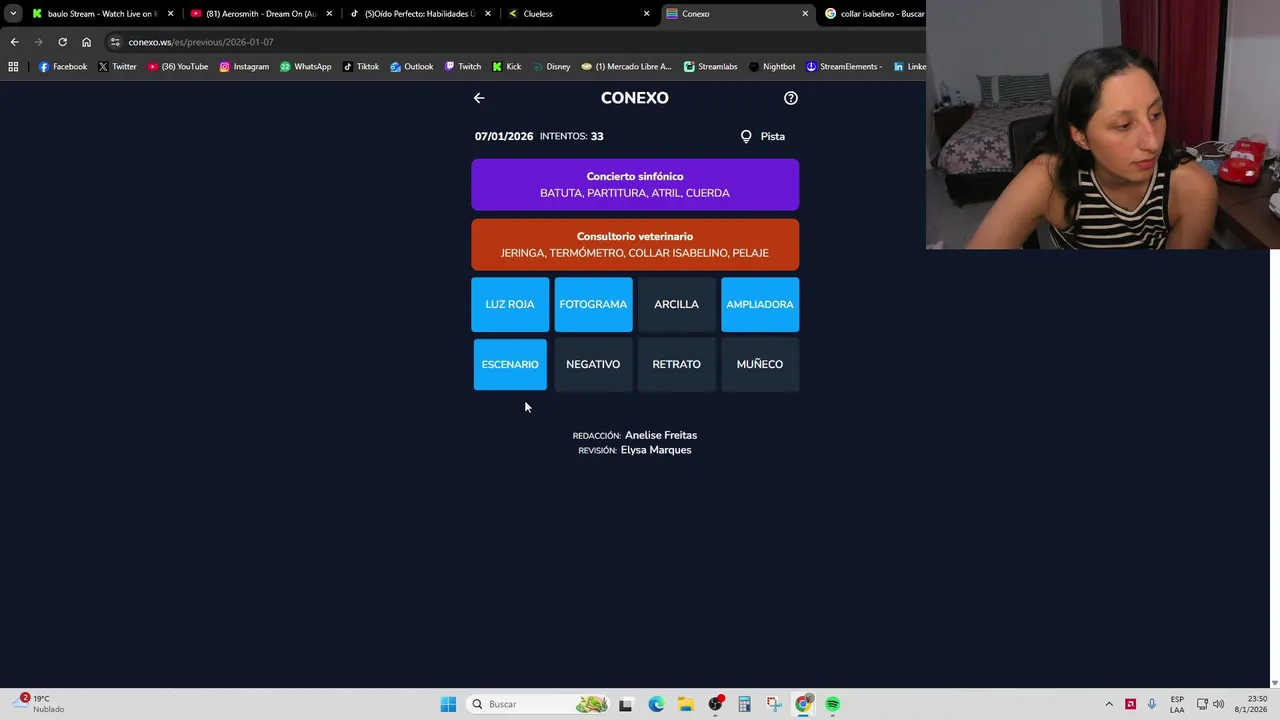Click the browser back arrow
The image size is (1280, 720).
(14, 42)
